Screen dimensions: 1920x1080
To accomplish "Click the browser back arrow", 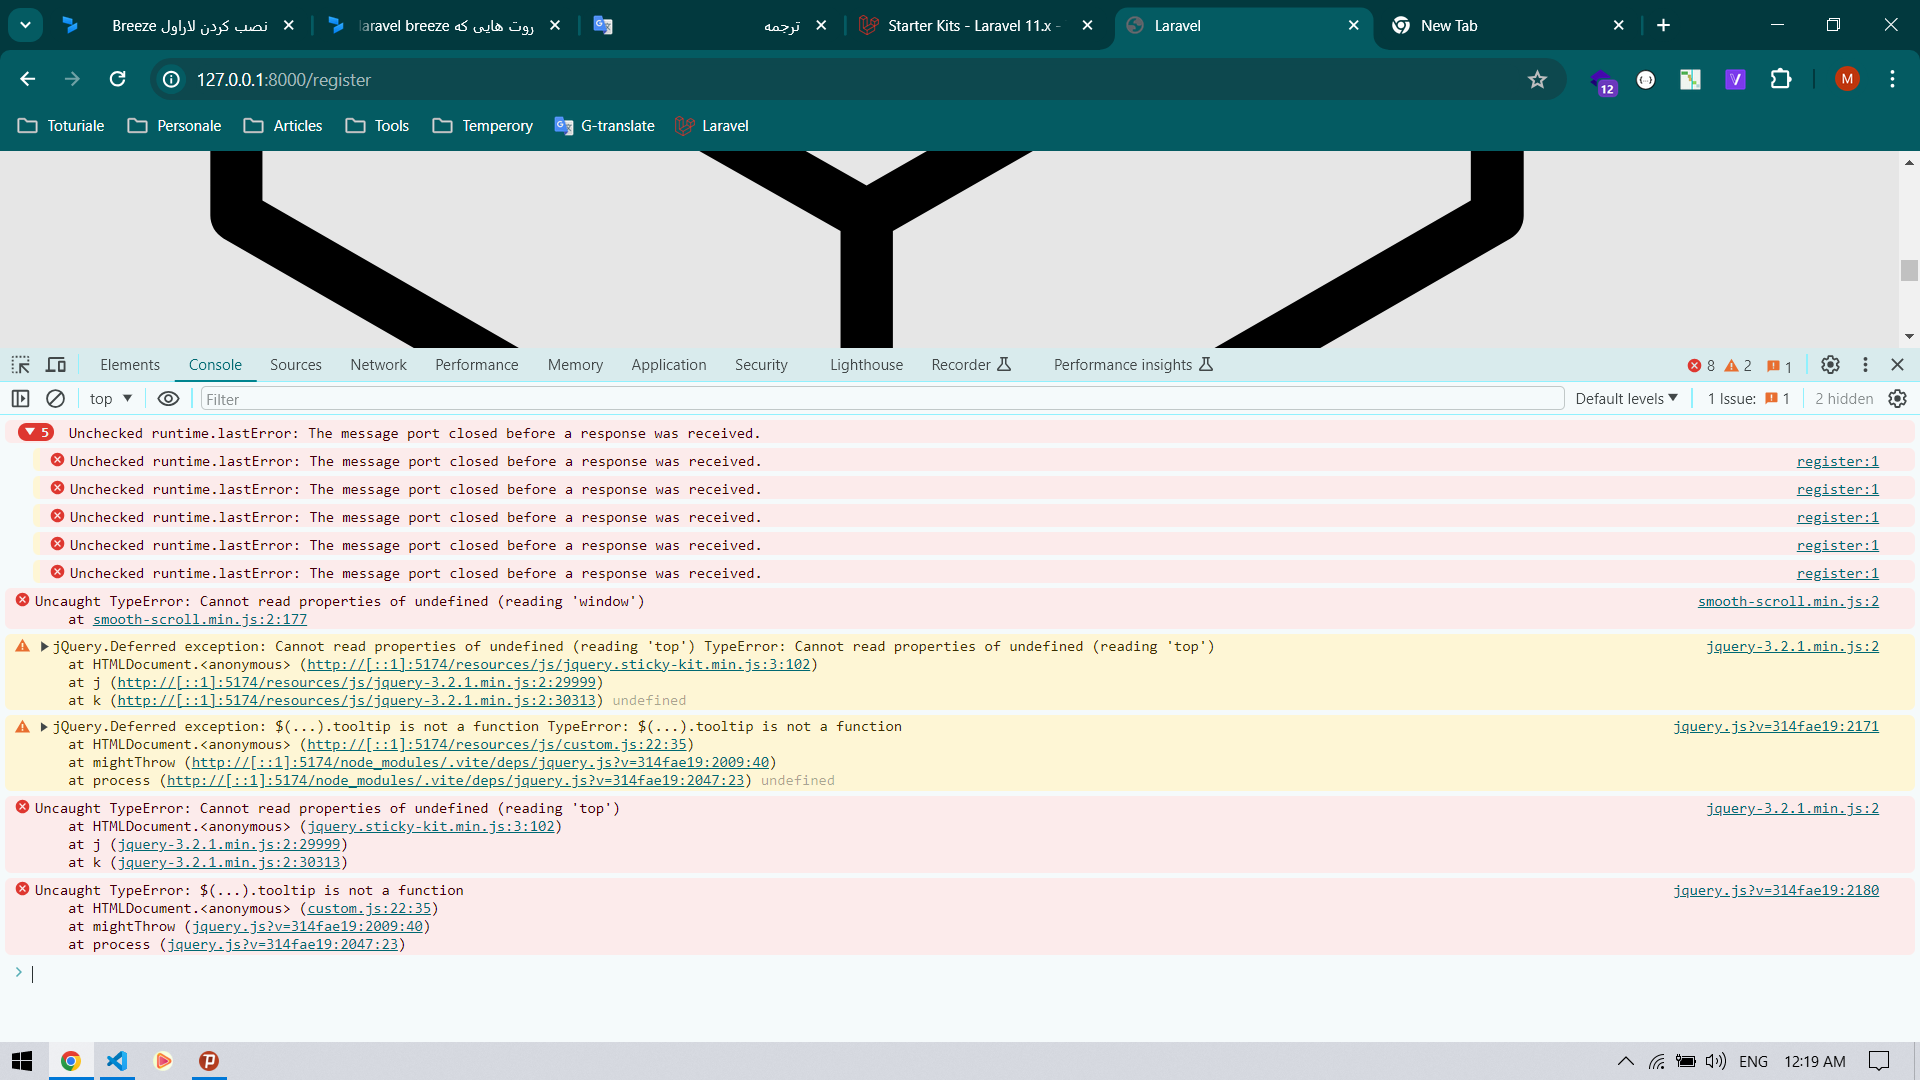I will pyautogui.click(x=28, y=79).
